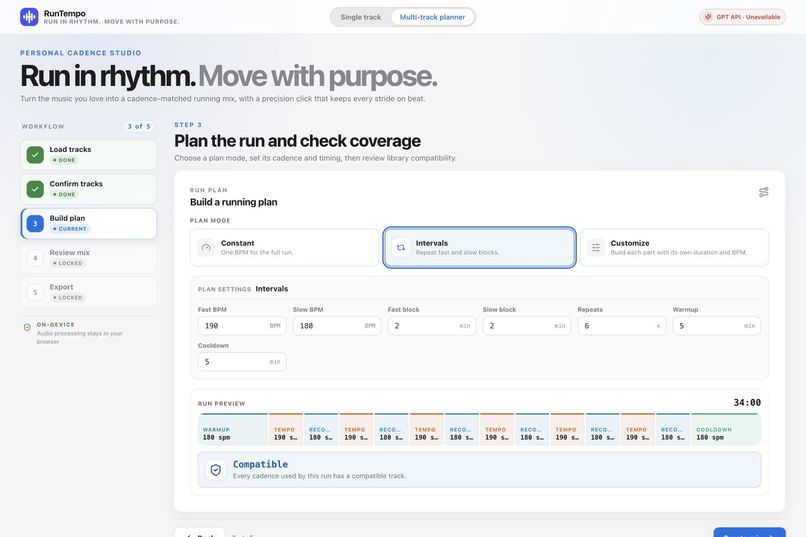Click the Plan the run and check coverage title
This screenshot has height=537, width=806.
pos(297,141)
